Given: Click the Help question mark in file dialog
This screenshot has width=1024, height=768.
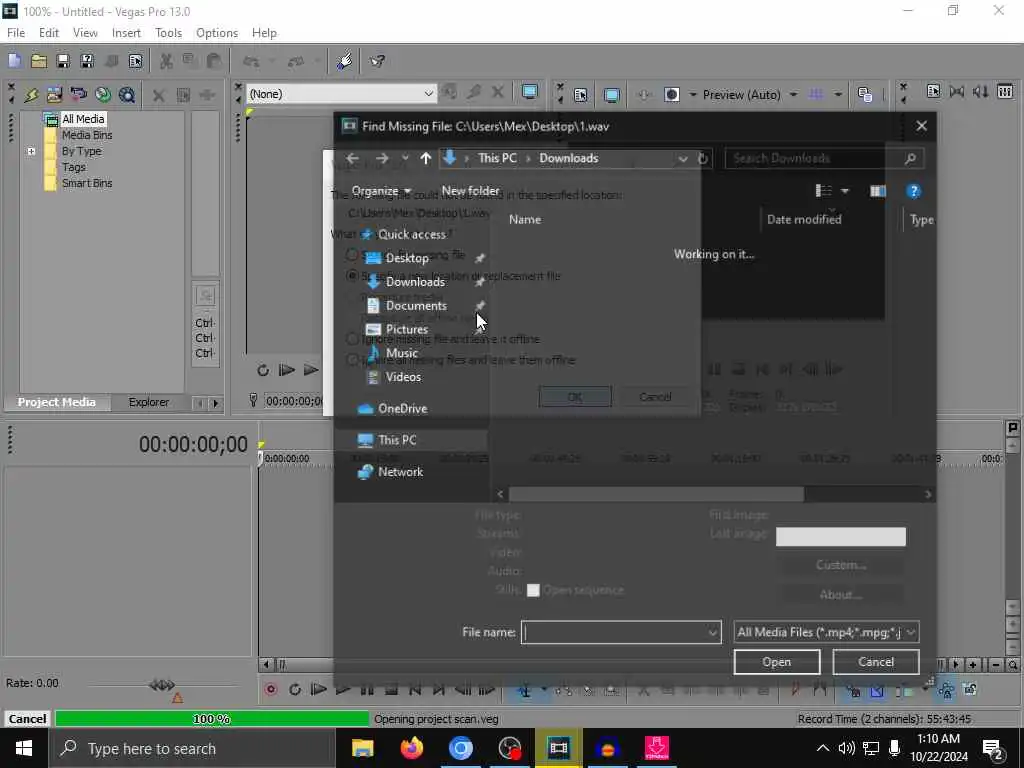Looking at the screenshot, I should coord(913,191).
